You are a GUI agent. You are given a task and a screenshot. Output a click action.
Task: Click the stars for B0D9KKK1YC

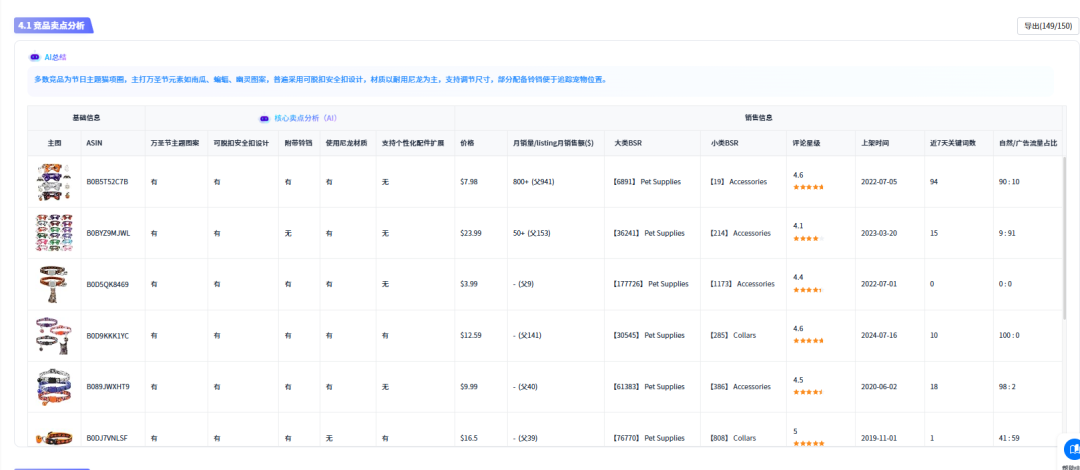pos(808,341)
